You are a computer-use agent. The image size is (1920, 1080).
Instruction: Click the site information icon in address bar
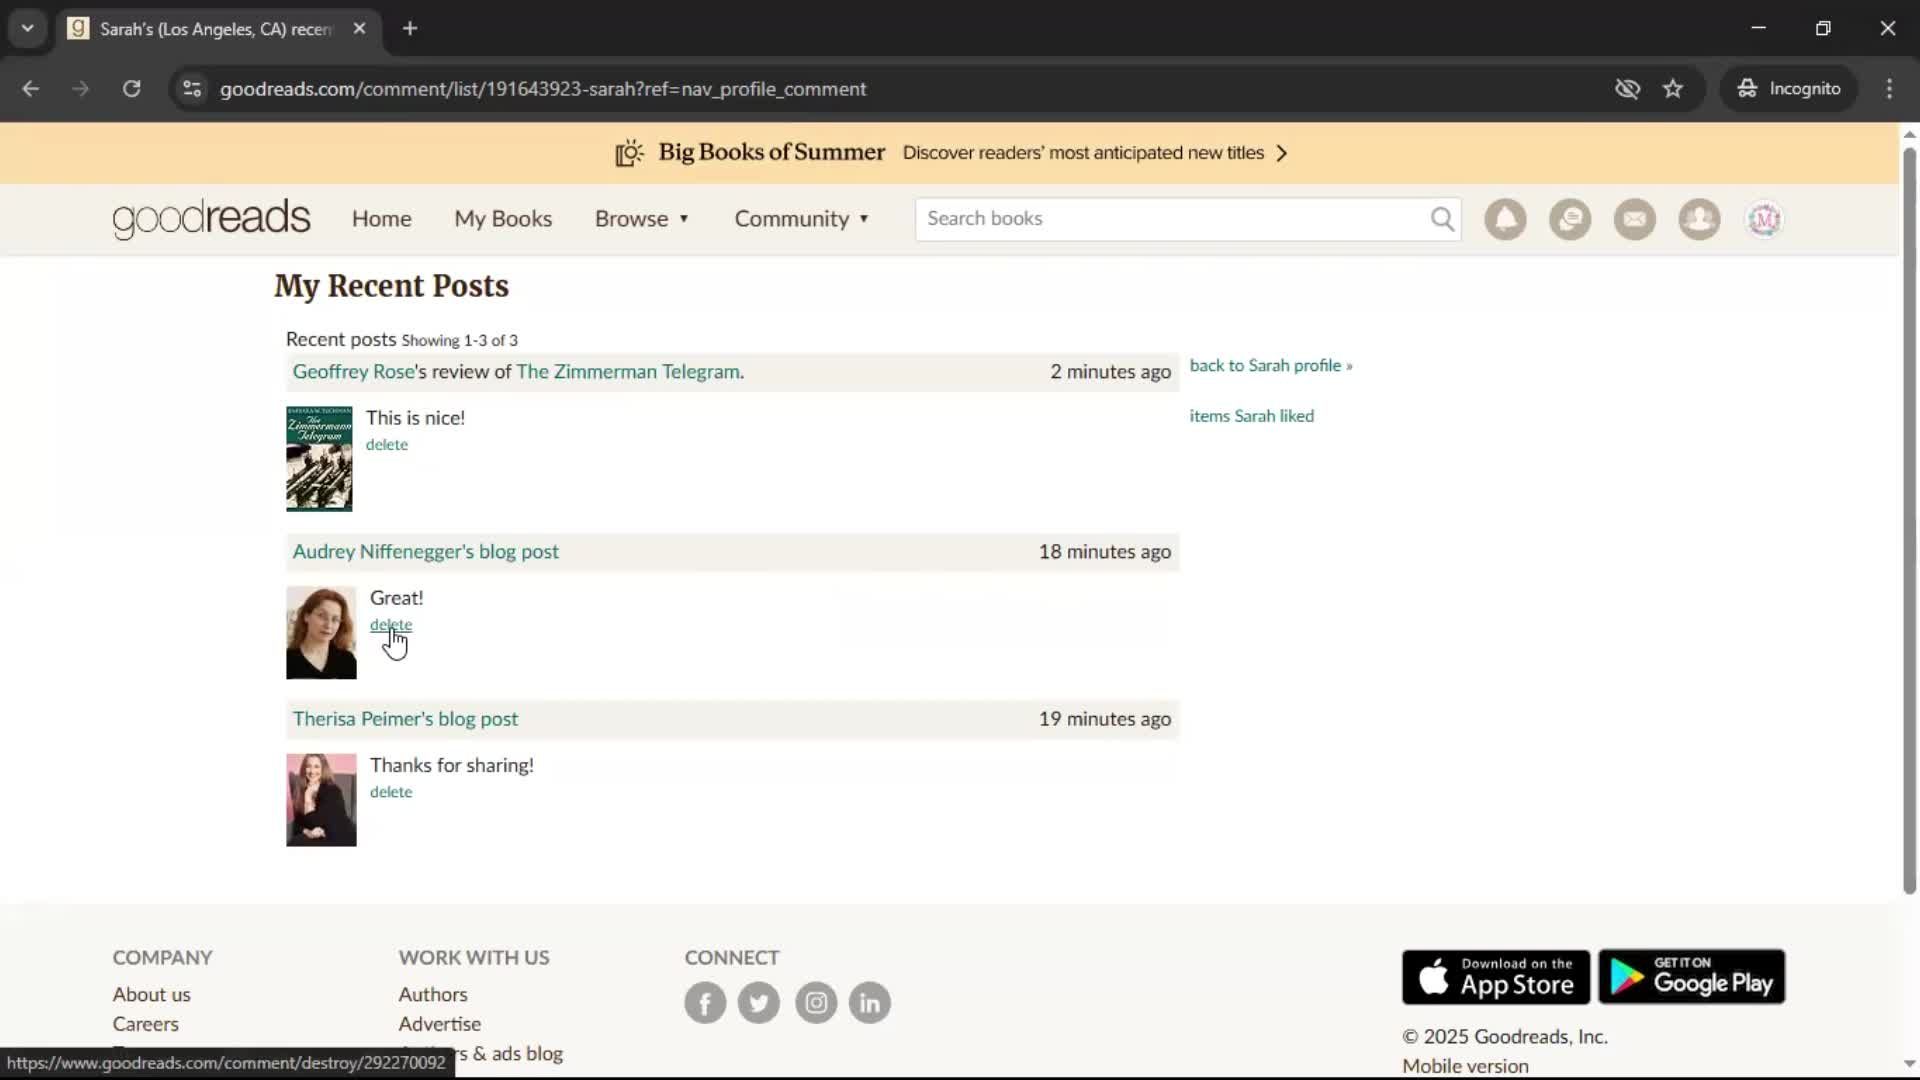pos(192,89)
